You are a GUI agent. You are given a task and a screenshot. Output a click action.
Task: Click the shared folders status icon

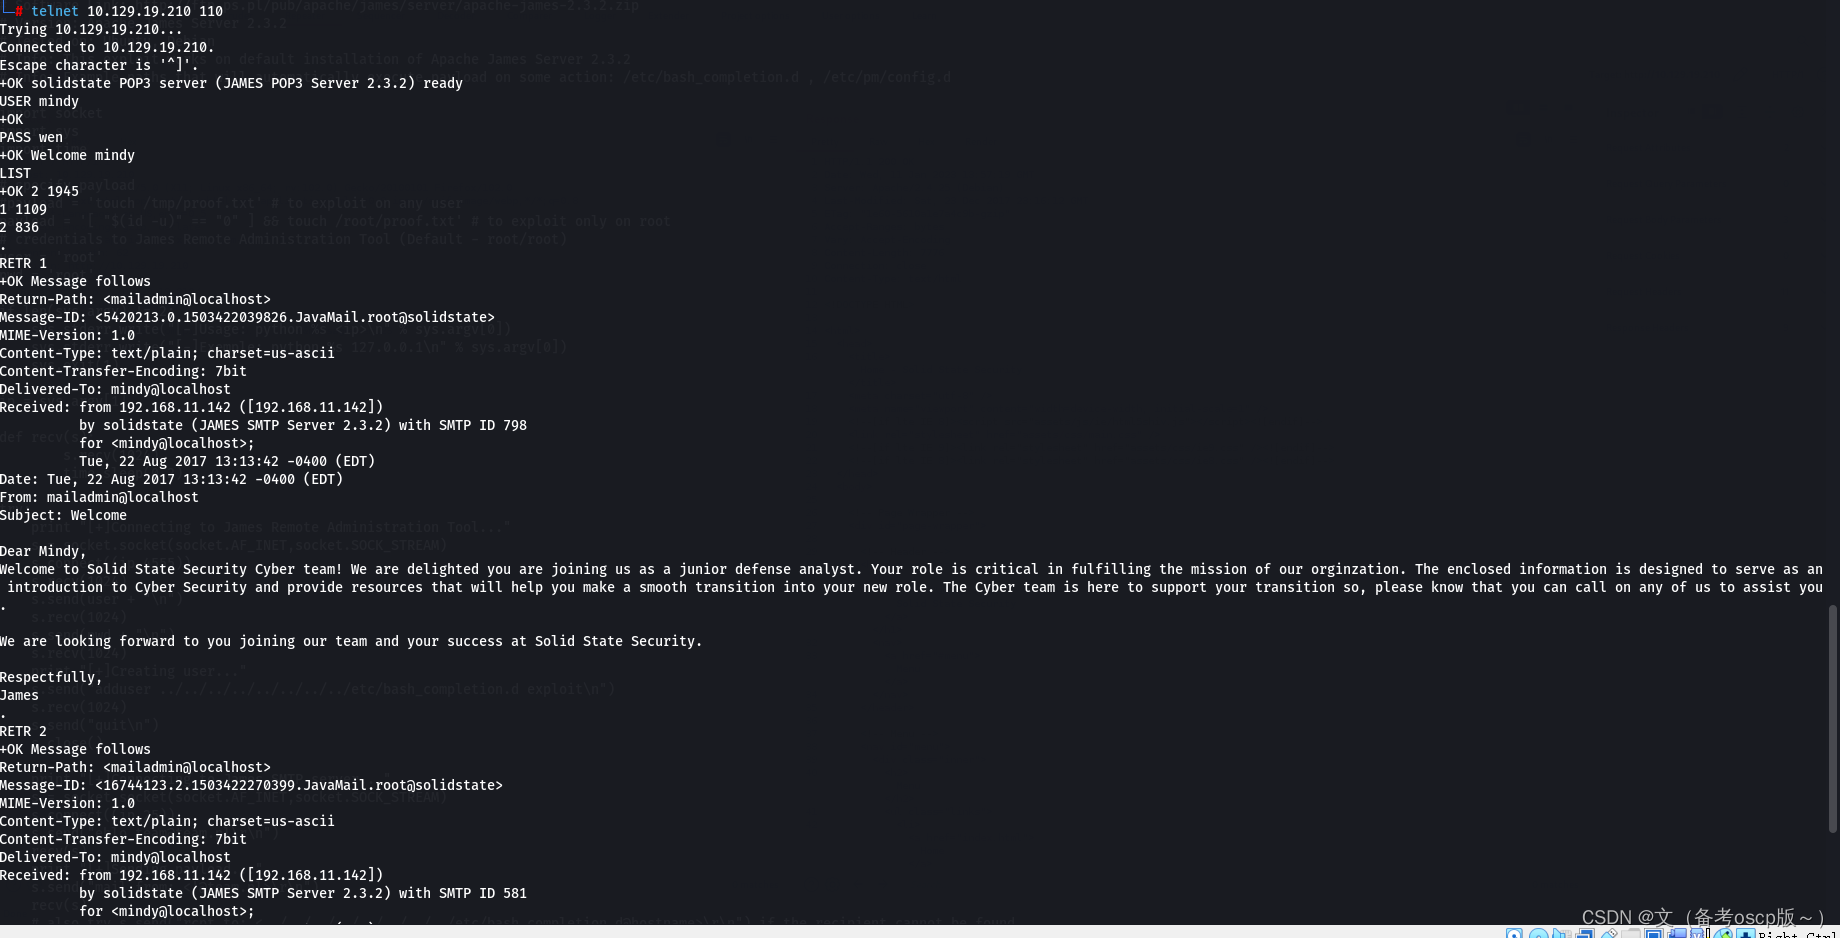(x=1631, y=934)
